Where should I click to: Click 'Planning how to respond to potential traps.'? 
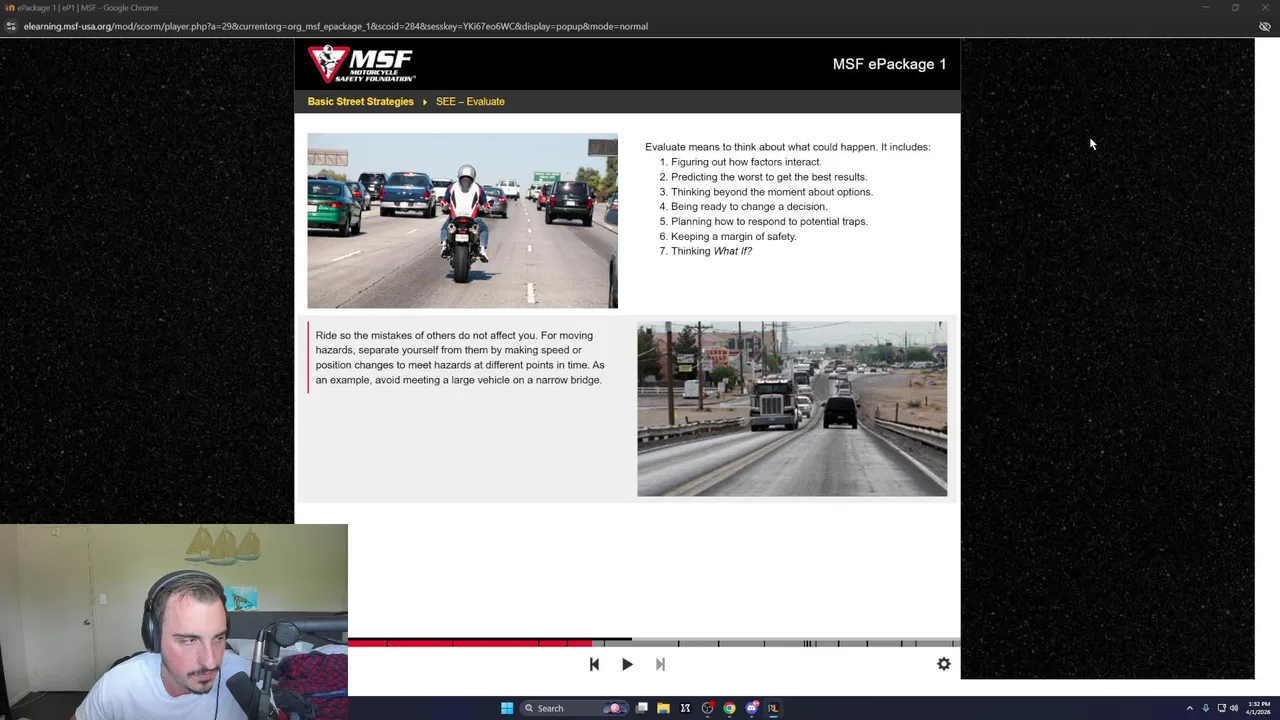769,222
